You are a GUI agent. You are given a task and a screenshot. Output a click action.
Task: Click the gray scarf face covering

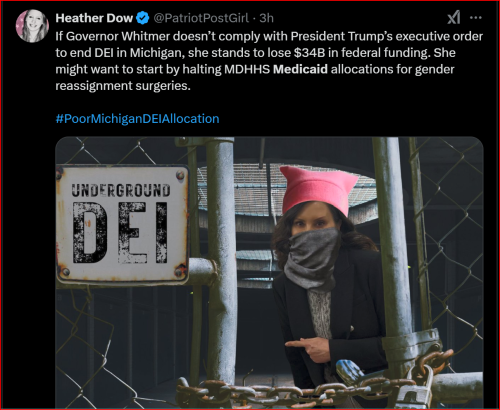tap(312, 258)
